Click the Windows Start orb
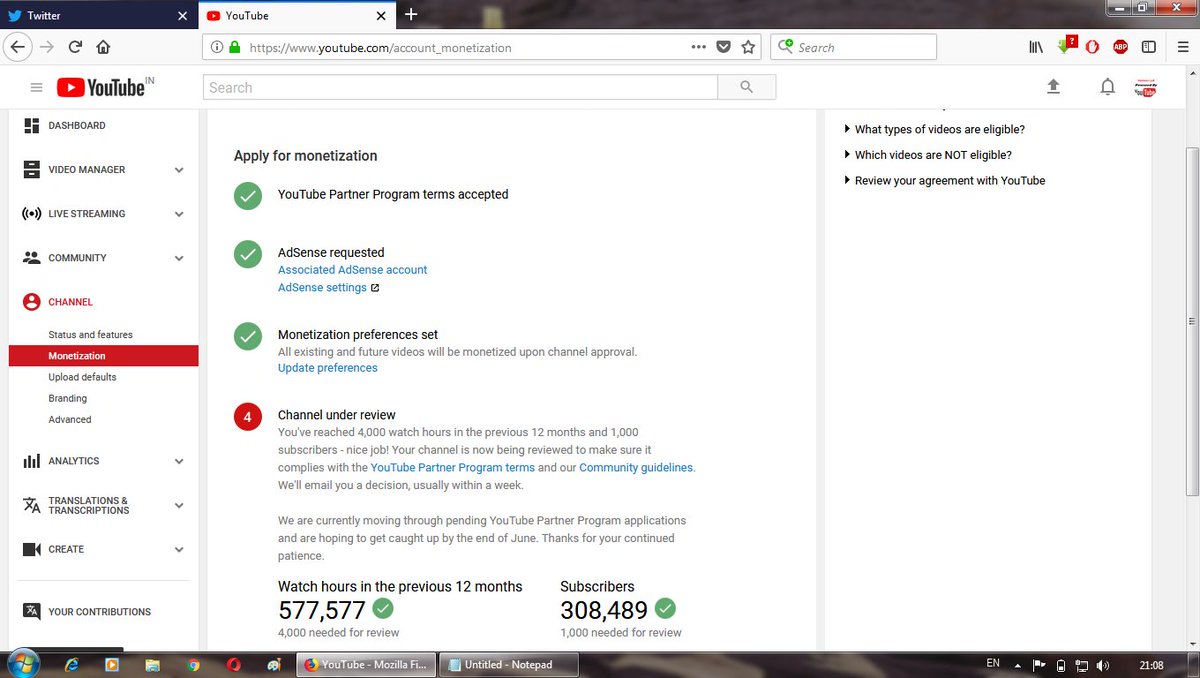1200x678 pixels. 22,663
